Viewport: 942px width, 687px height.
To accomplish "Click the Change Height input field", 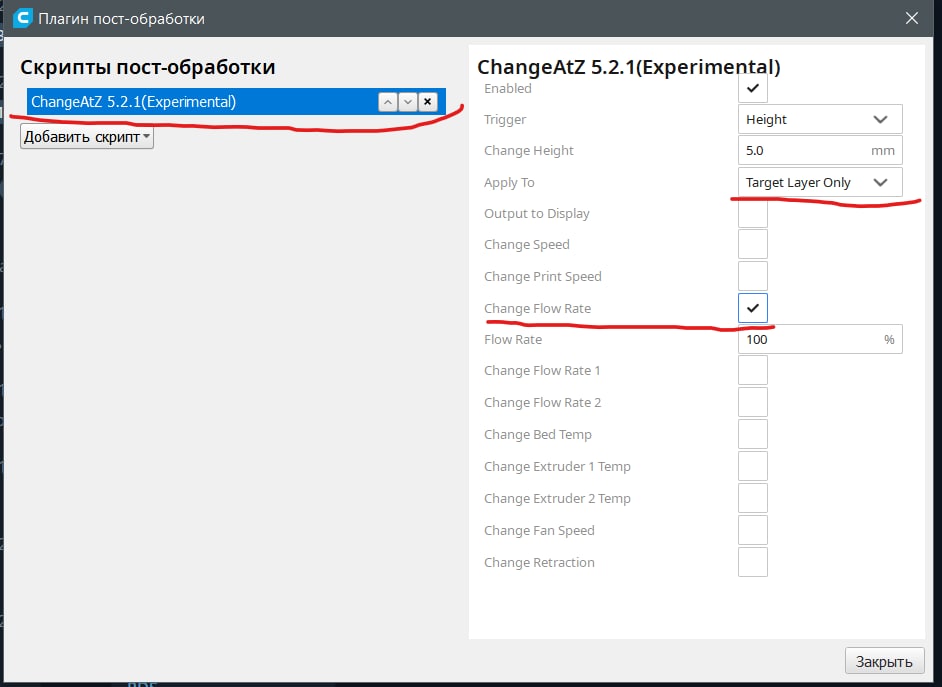I will click(x=820, y=151).
